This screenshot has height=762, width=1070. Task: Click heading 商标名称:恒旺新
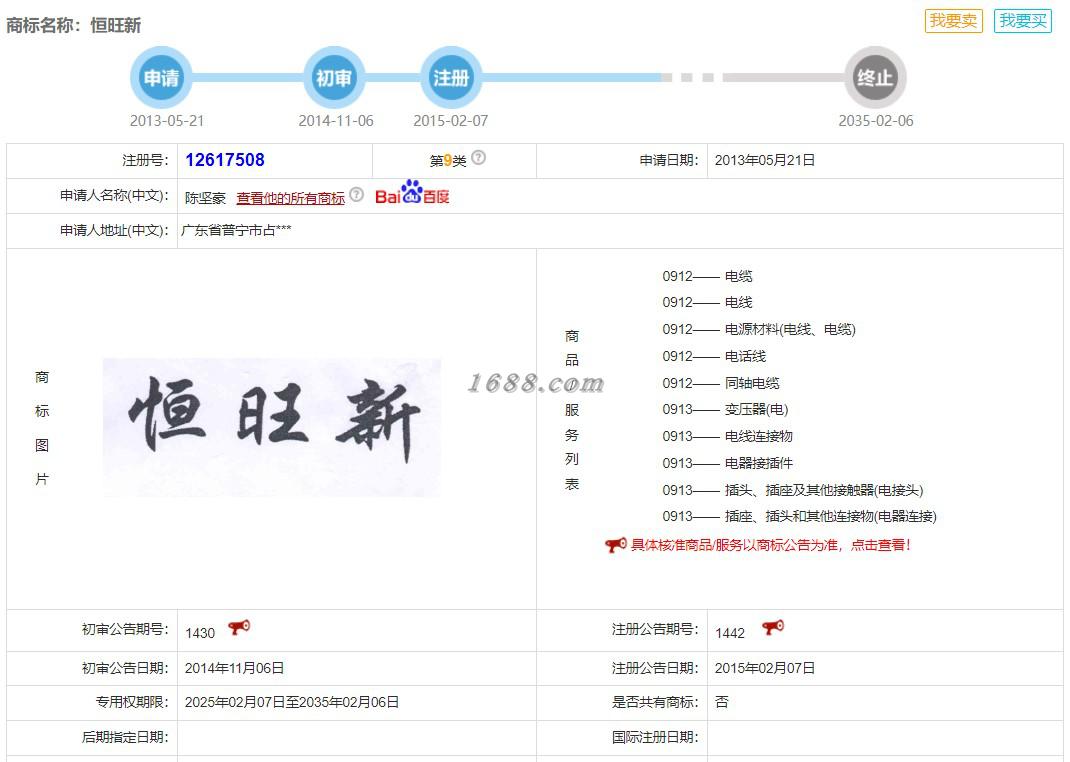[74, 25]
